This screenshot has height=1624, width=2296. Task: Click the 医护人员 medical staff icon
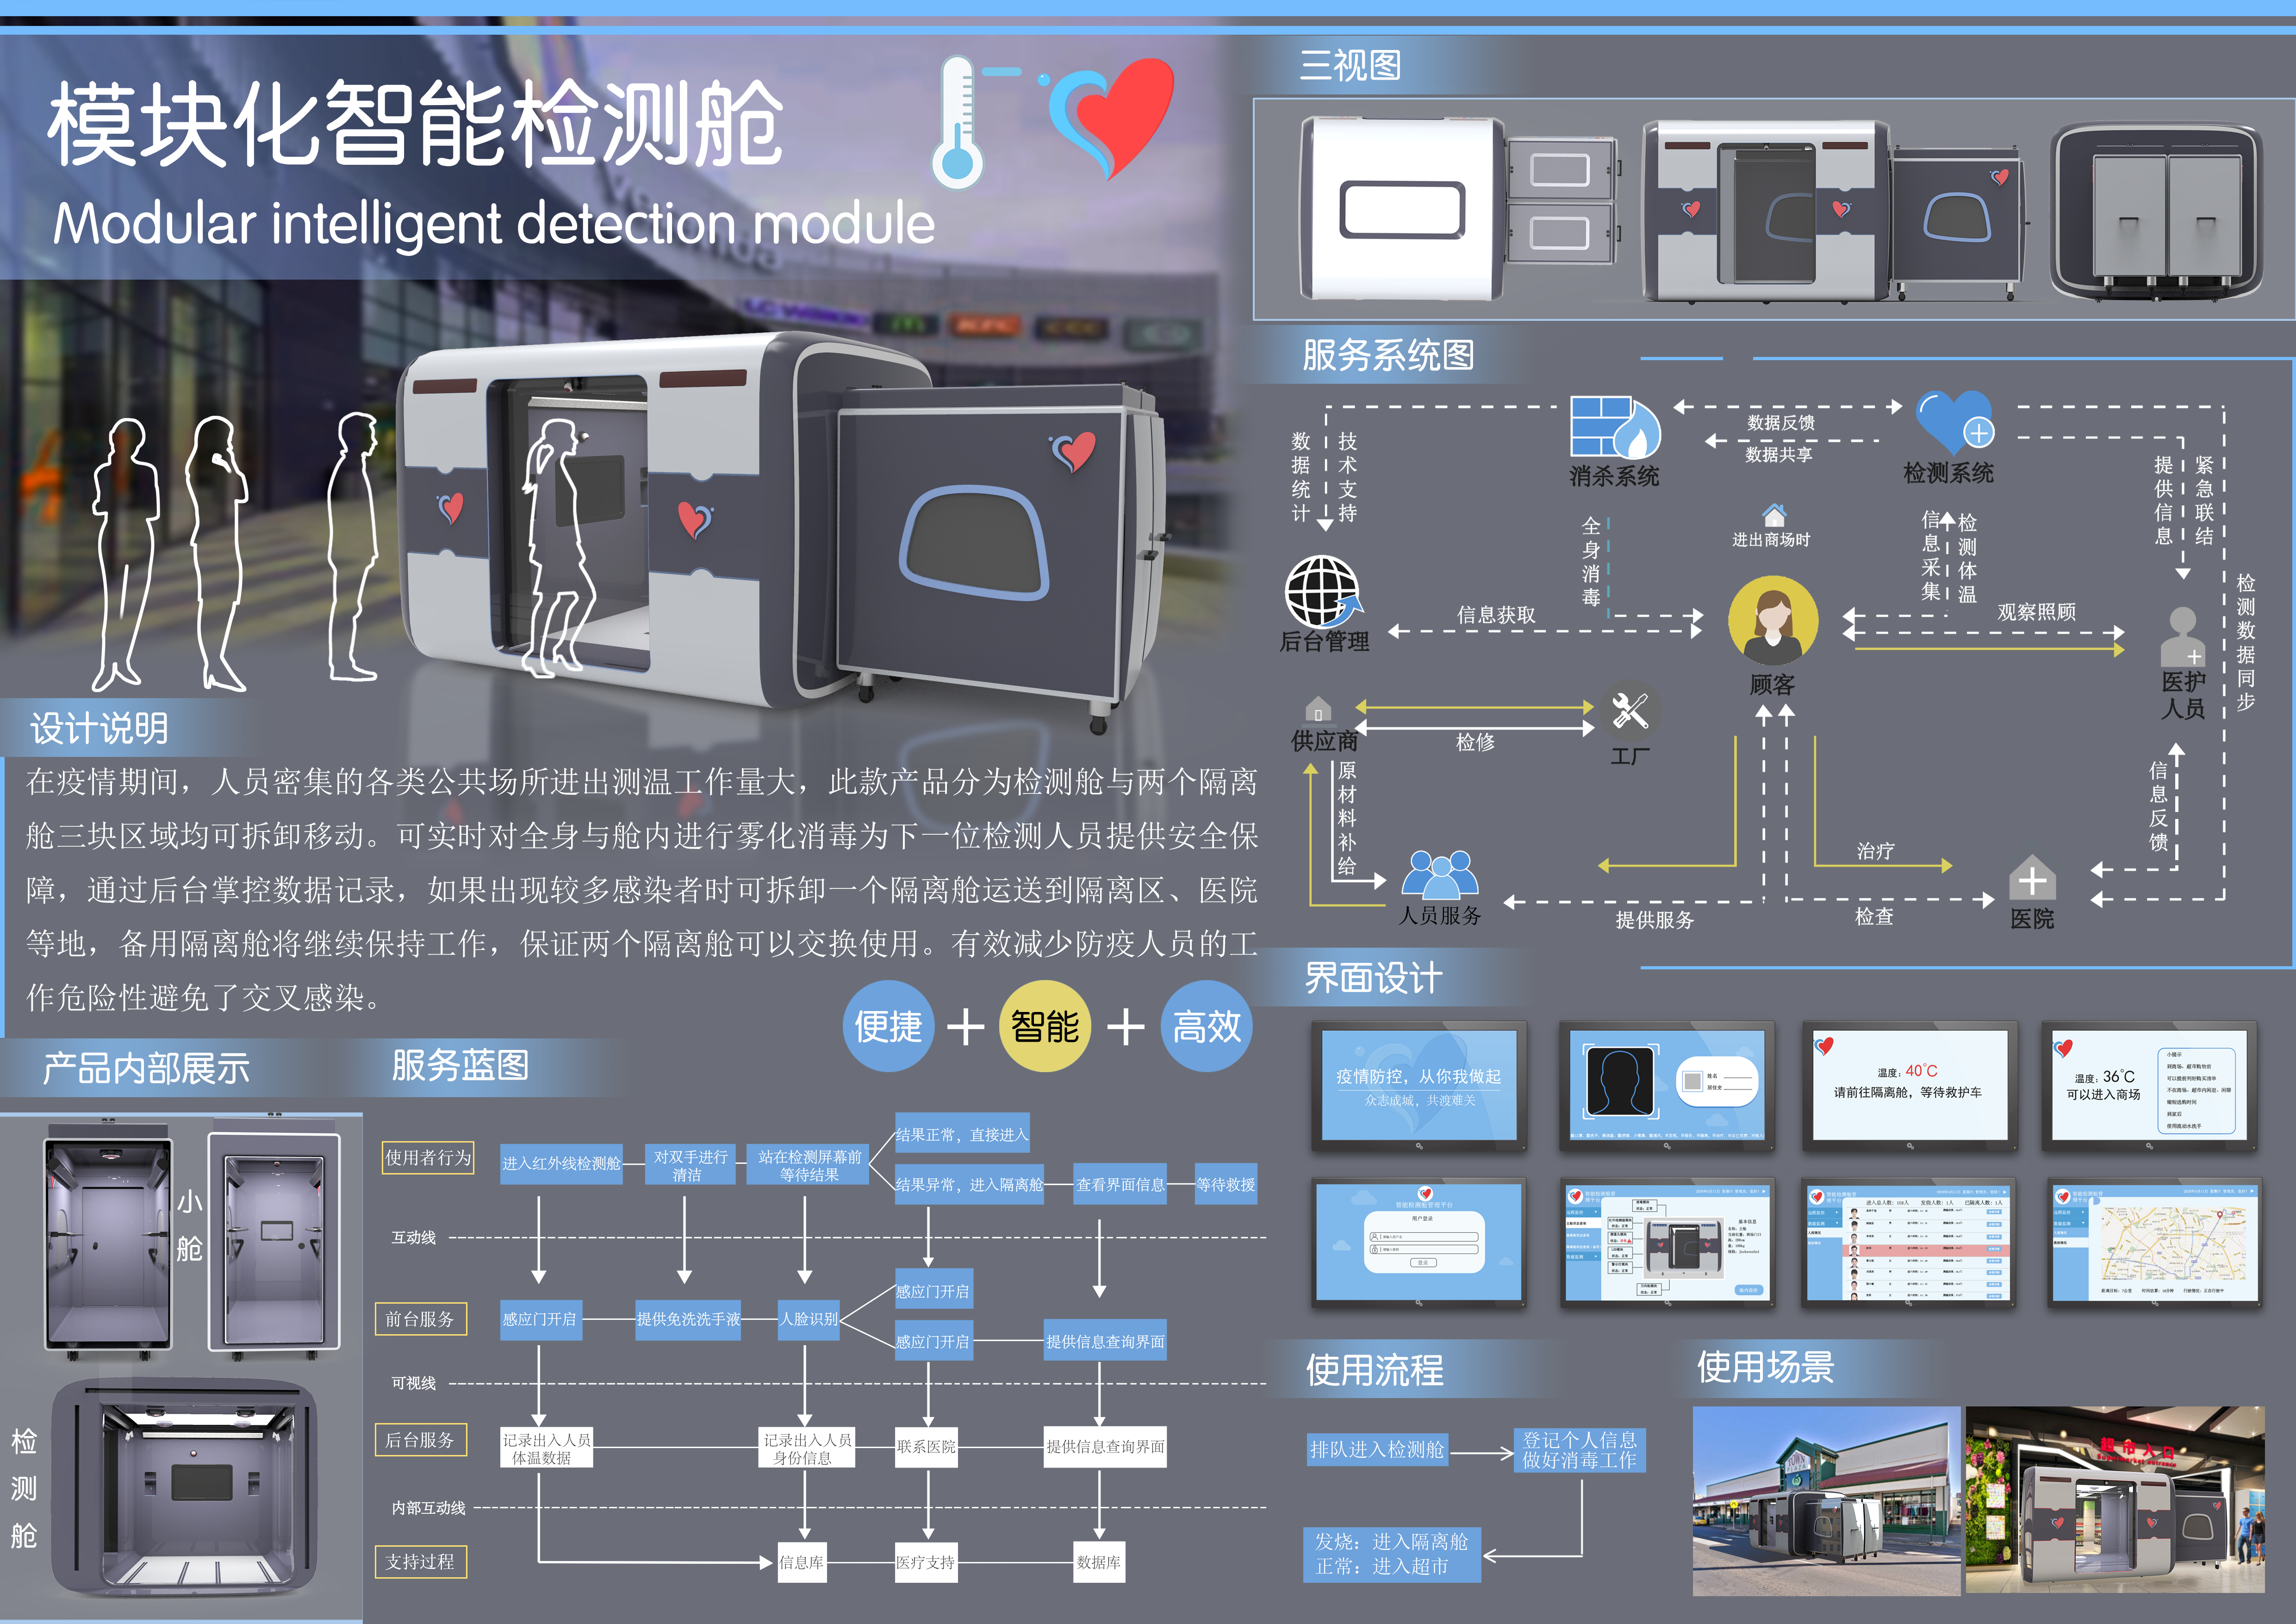coord(2182,638)
